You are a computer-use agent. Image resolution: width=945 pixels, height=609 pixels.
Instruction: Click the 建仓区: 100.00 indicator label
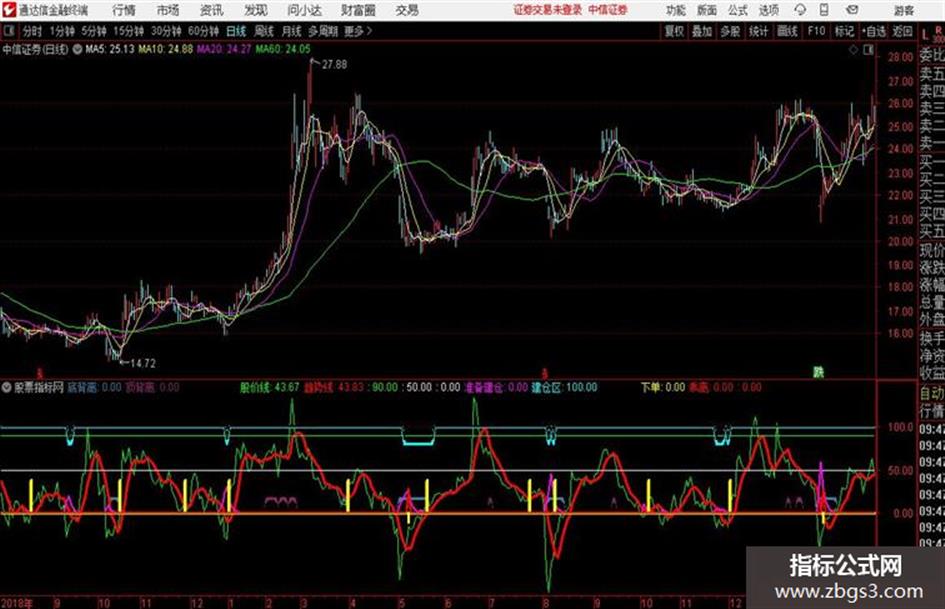(564, 387)
